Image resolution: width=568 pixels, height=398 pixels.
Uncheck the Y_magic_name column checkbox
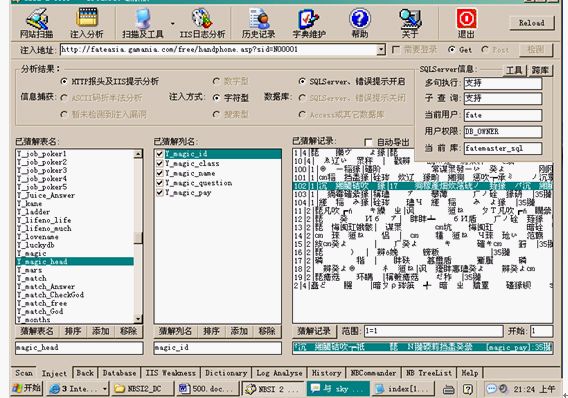(159, 173)
